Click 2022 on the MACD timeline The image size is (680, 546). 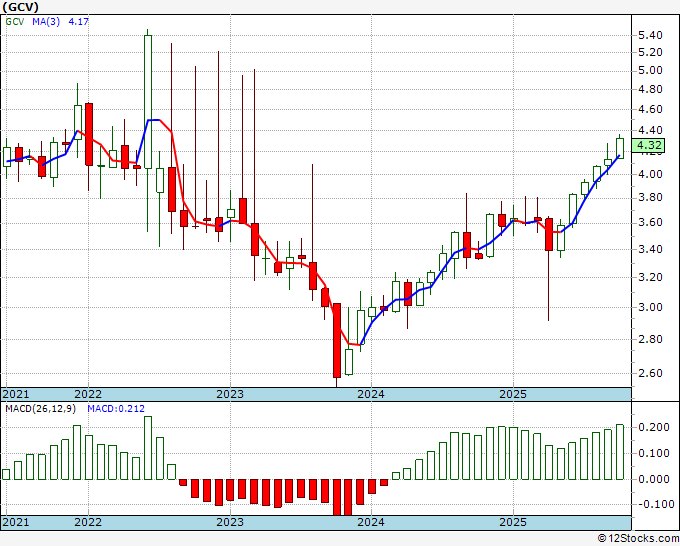pos(88,522)
